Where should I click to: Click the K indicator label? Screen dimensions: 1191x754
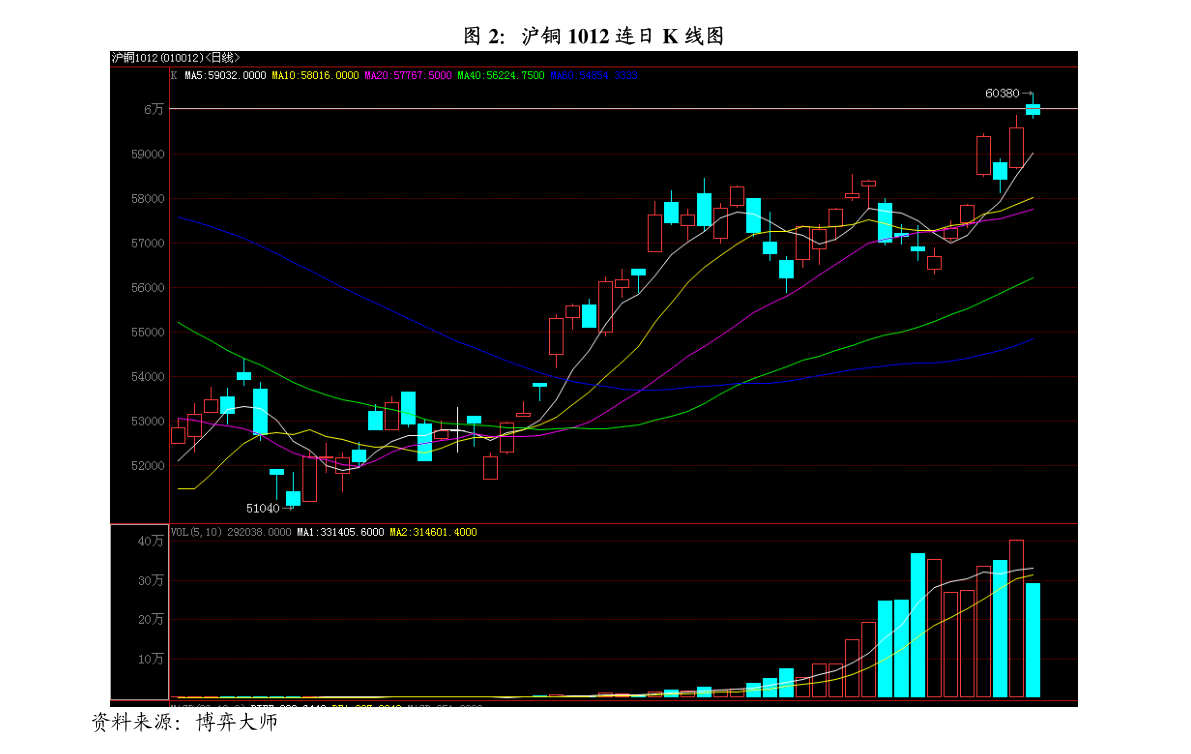tap(174, 76)
